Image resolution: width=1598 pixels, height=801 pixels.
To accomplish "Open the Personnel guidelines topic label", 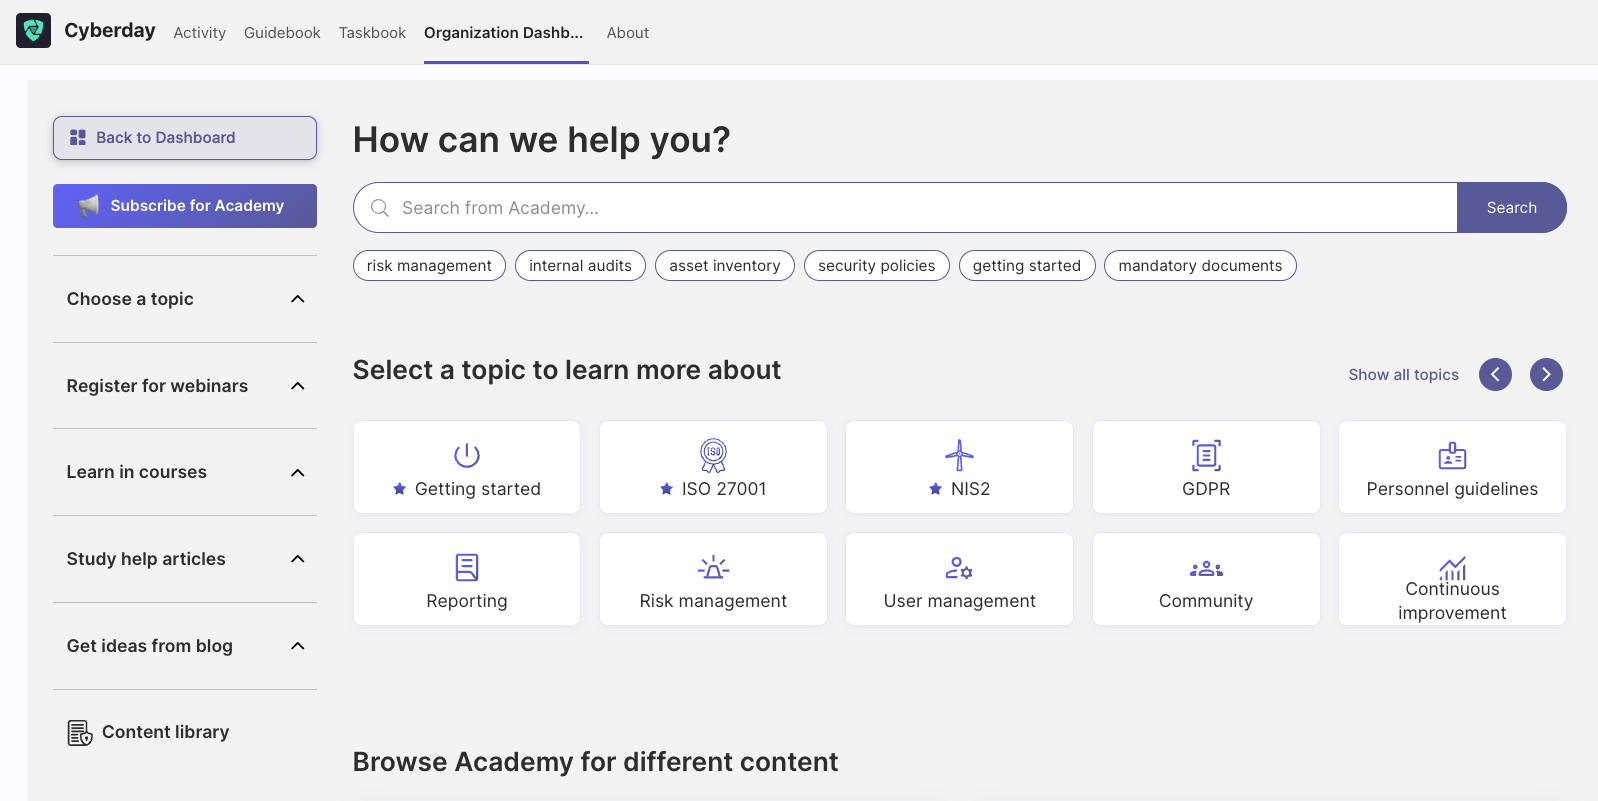I will point(1452,489).
